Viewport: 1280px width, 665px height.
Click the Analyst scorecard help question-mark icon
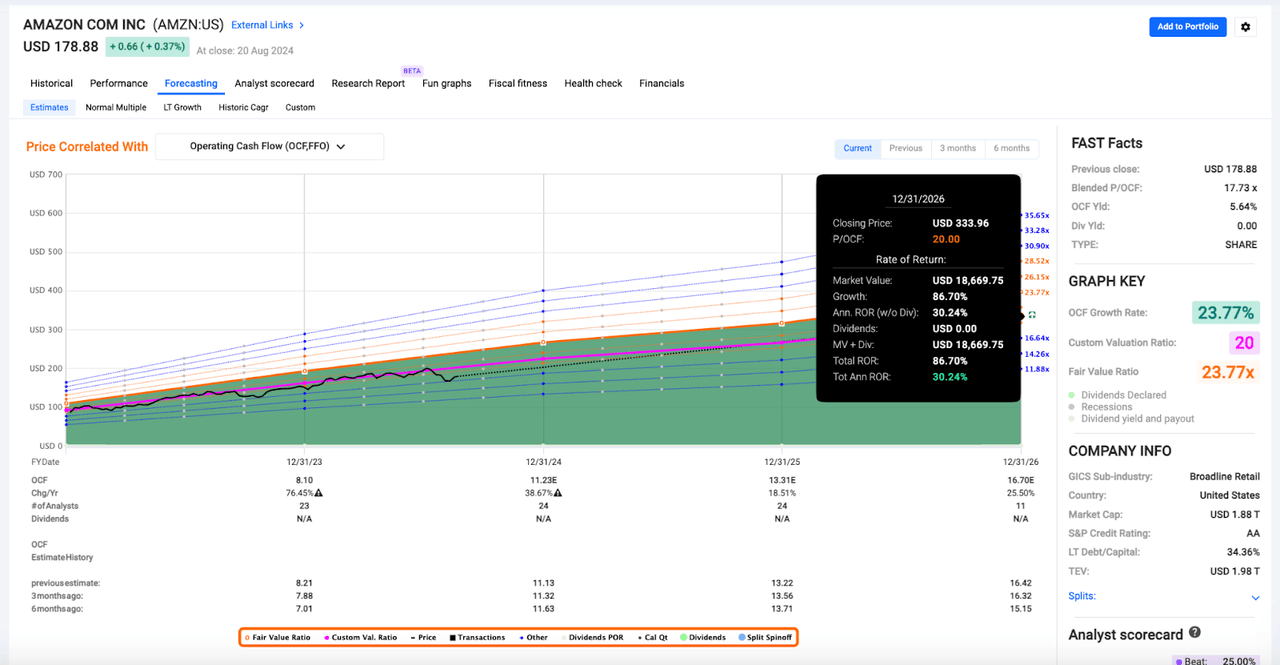1195,633
